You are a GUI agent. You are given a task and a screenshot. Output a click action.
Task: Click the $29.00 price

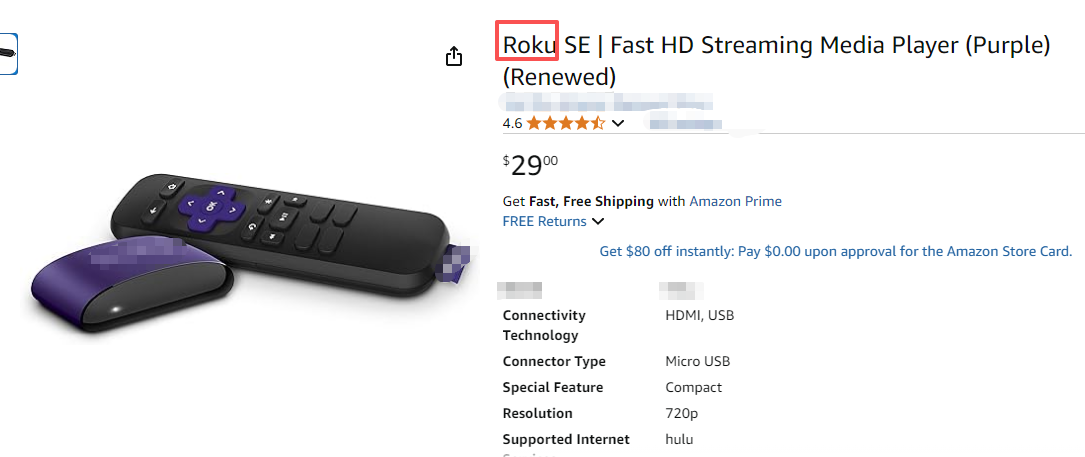[x=530, y=165]
